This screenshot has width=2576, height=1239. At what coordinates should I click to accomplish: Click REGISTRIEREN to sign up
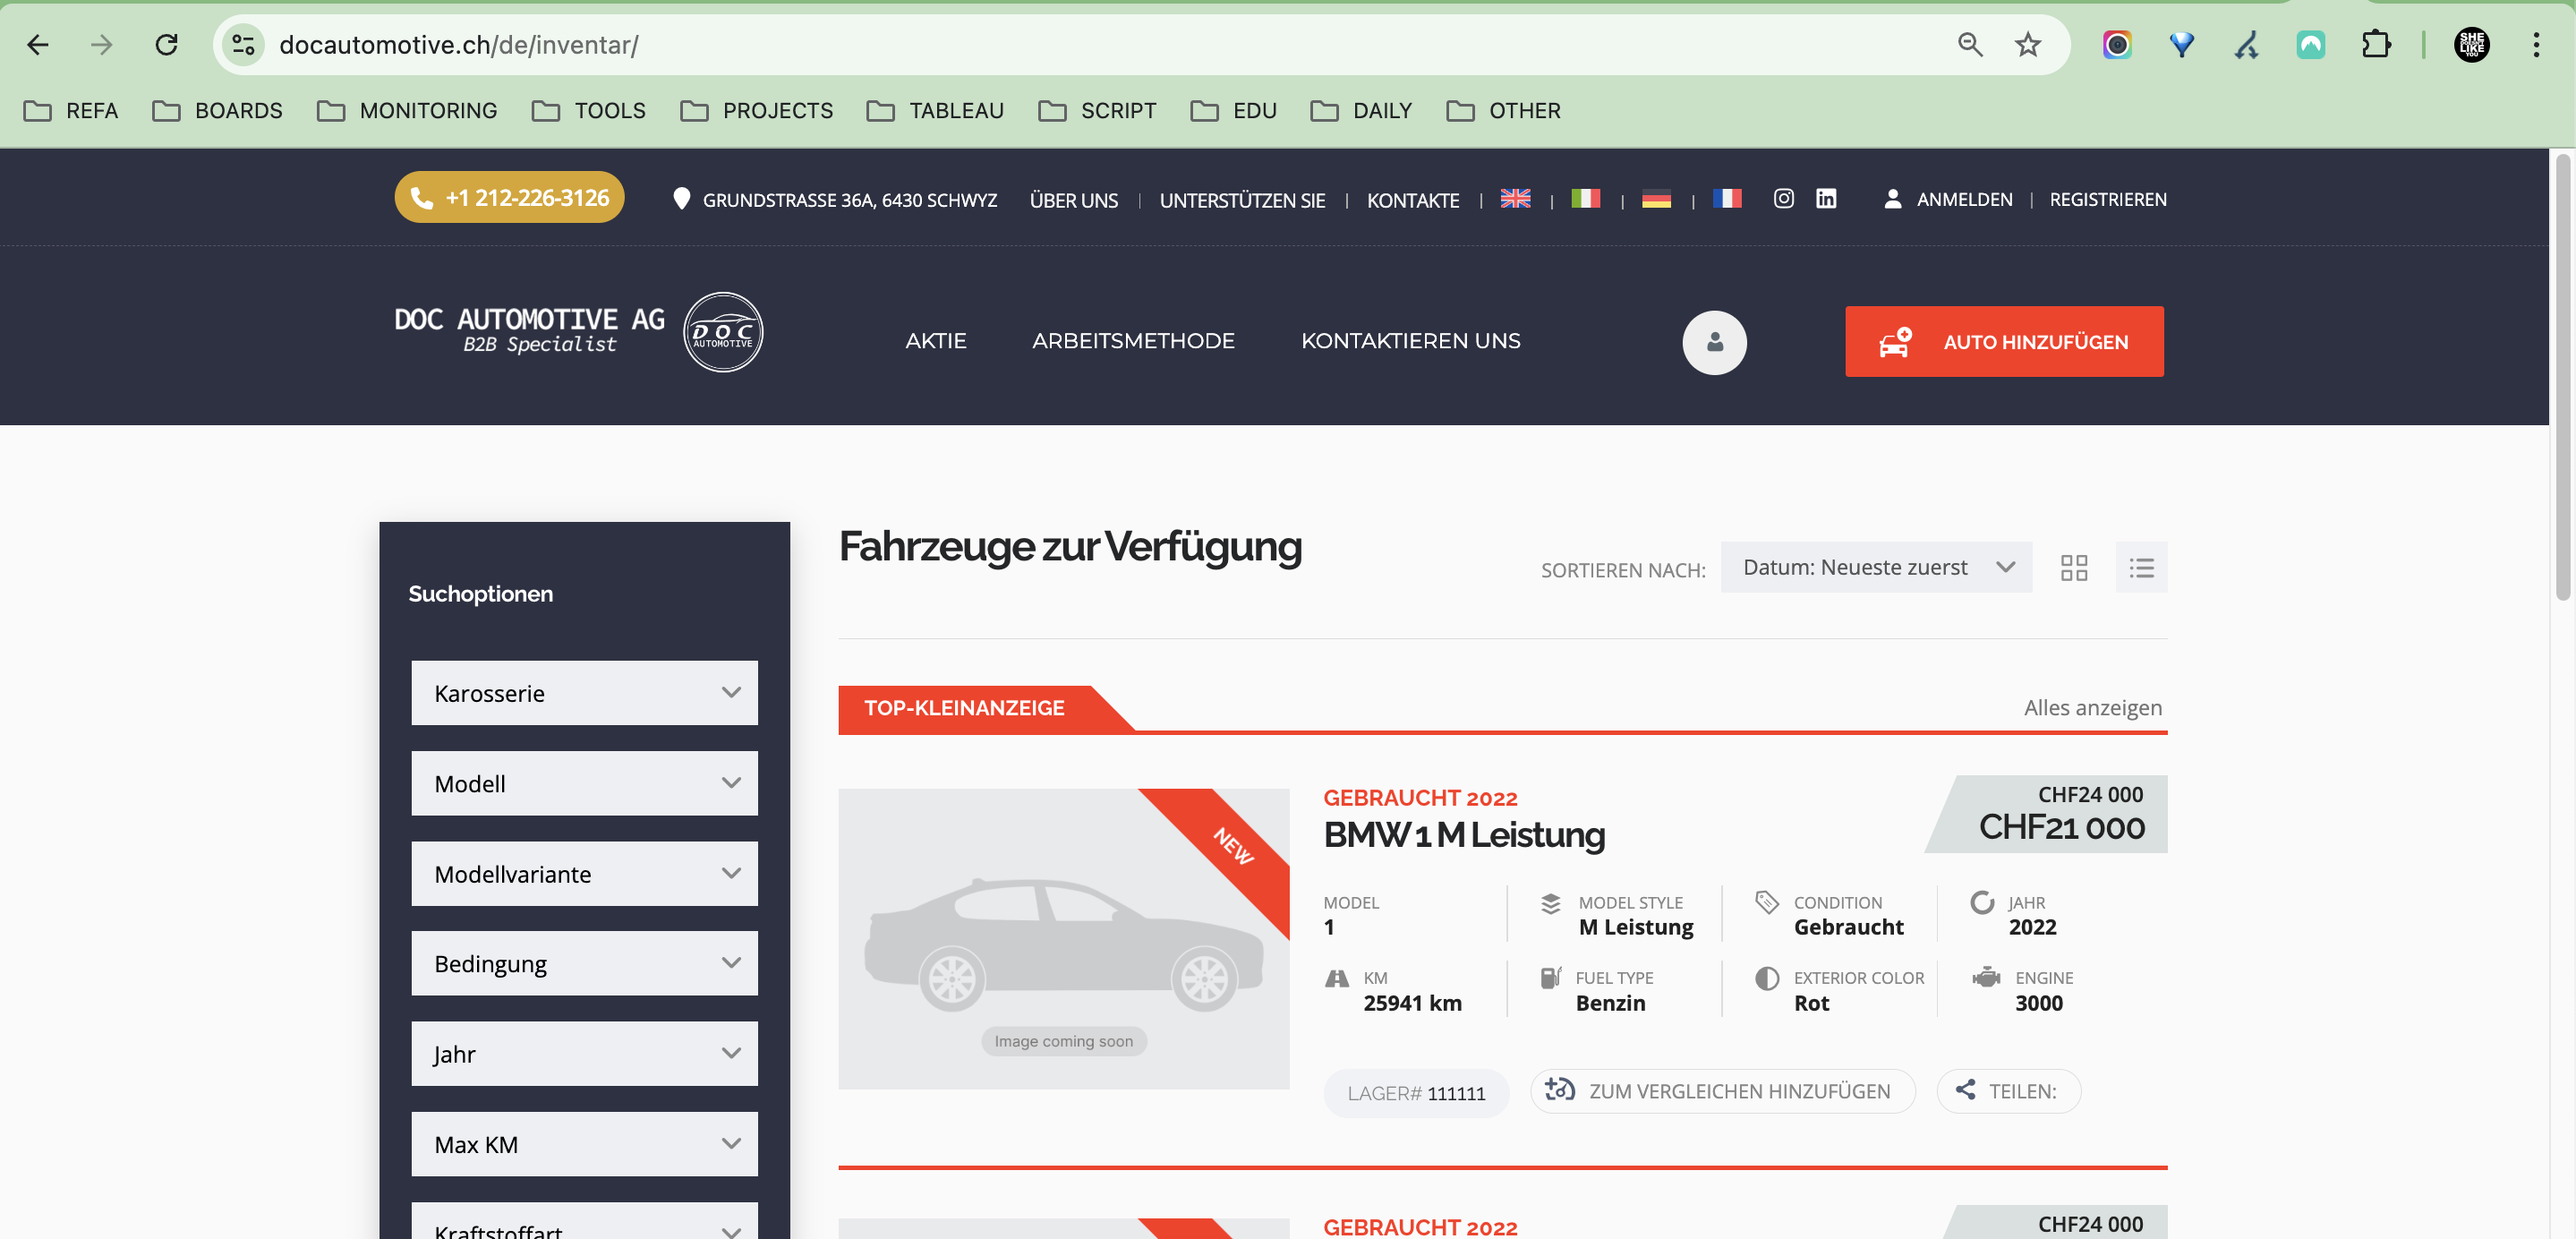[2108, 199]
